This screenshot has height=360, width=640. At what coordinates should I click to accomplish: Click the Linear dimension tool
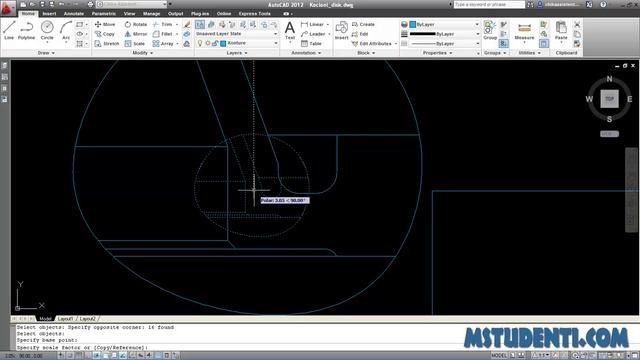click(313, 24)
